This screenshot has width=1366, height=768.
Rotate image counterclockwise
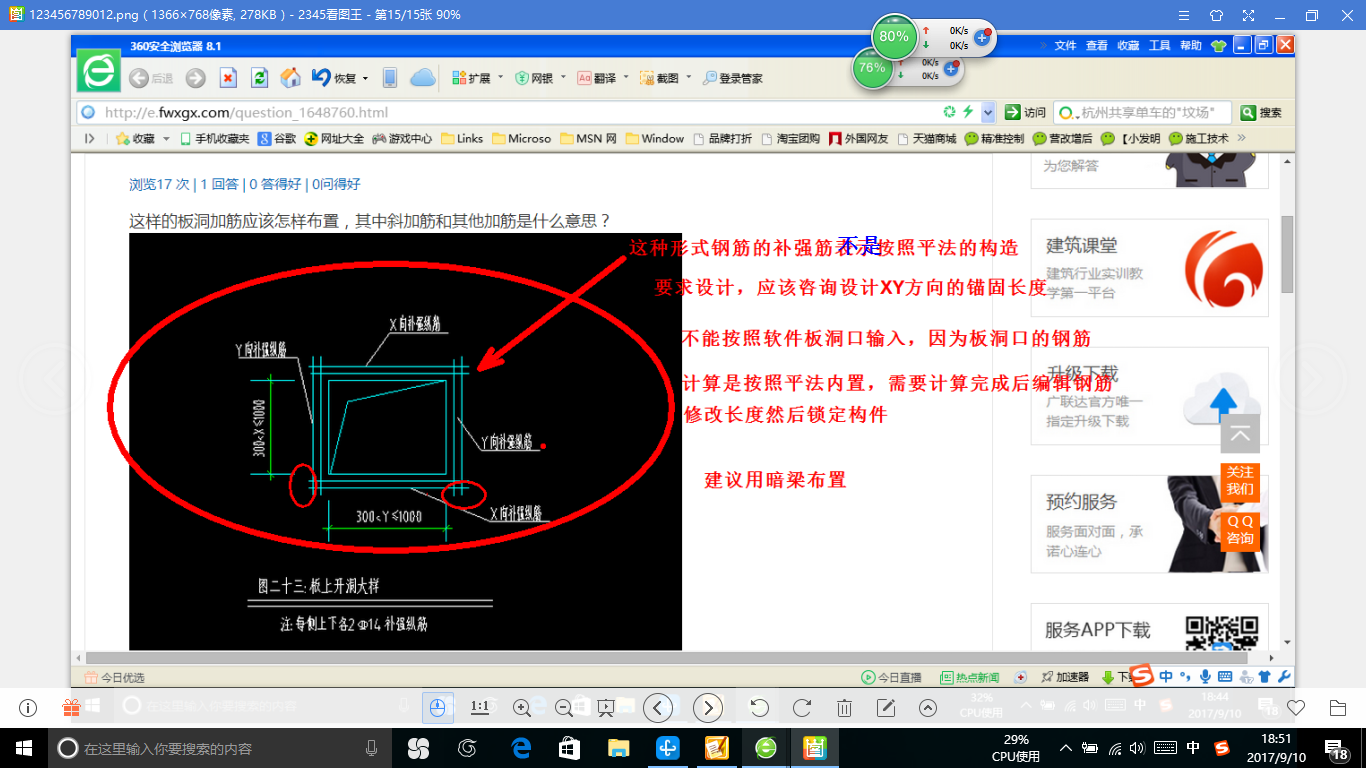[759, 708]
